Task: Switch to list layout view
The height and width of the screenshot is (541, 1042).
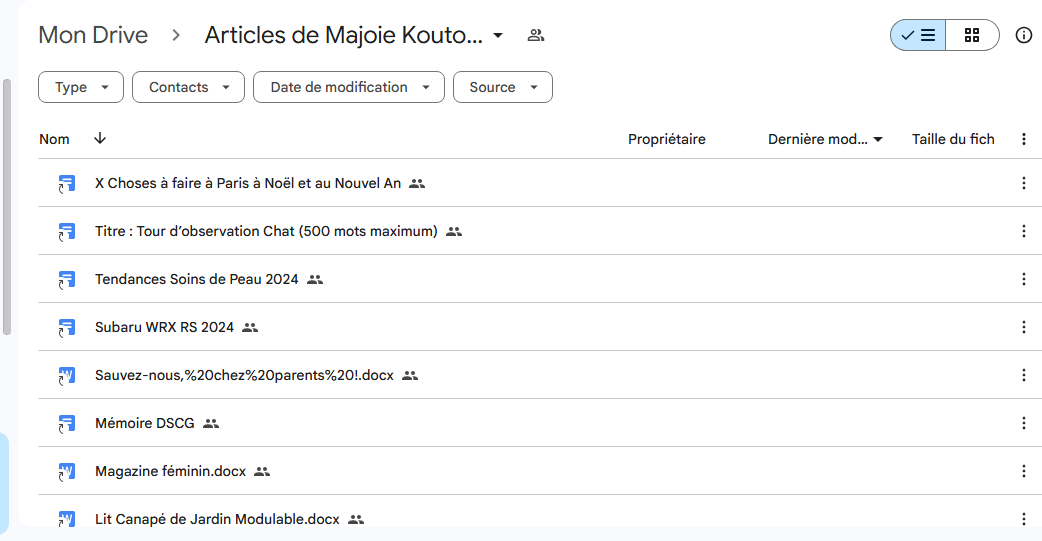Action: tap(918, 35)
